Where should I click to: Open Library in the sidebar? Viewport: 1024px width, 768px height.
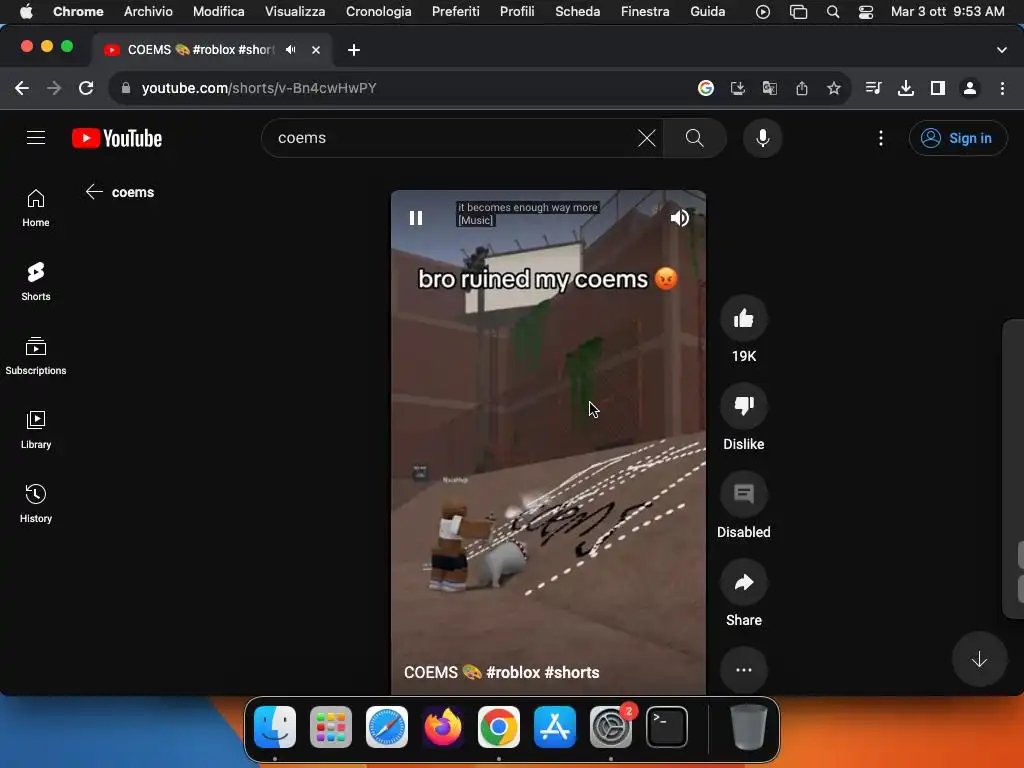pos(36,430)
